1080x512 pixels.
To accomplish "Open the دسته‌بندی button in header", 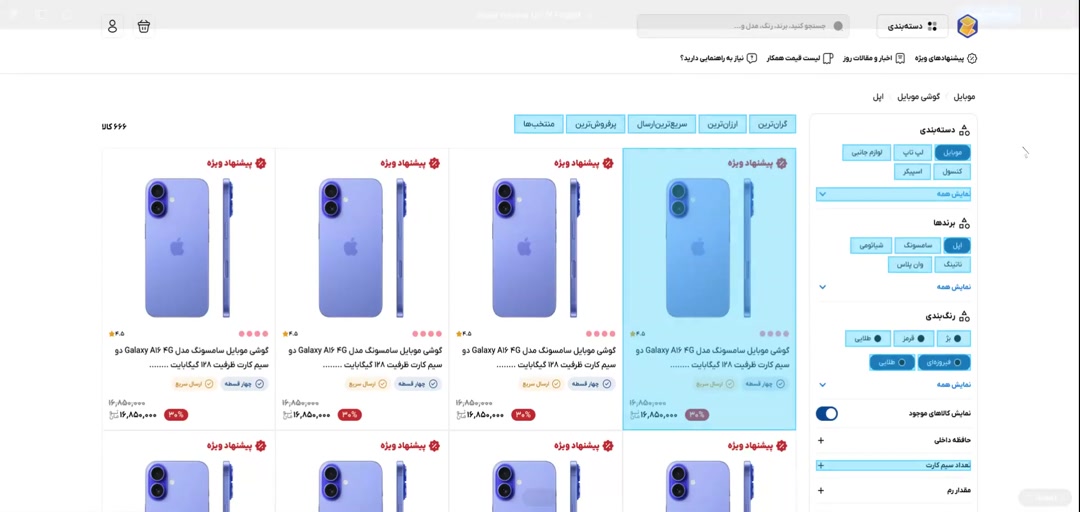I will pos(912,26).
